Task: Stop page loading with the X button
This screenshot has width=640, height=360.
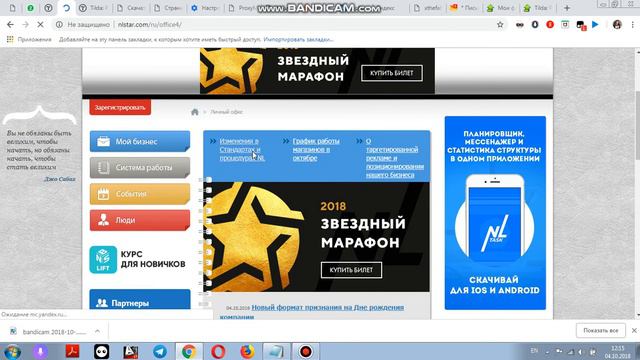Action: click(x=40, y=24)
